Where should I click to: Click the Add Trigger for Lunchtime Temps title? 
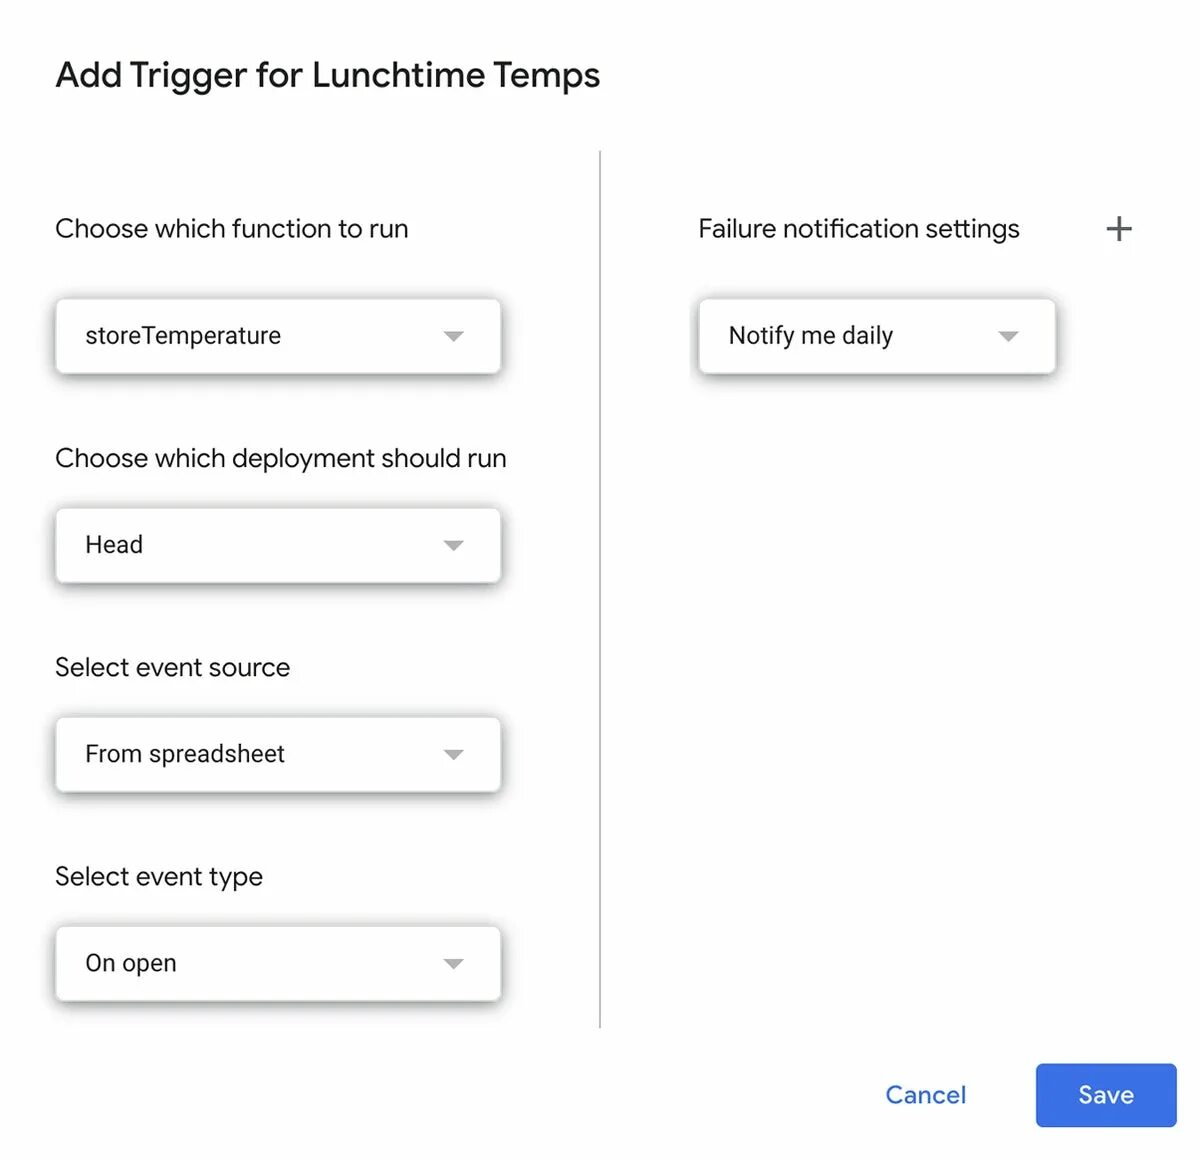click(327, 76)
